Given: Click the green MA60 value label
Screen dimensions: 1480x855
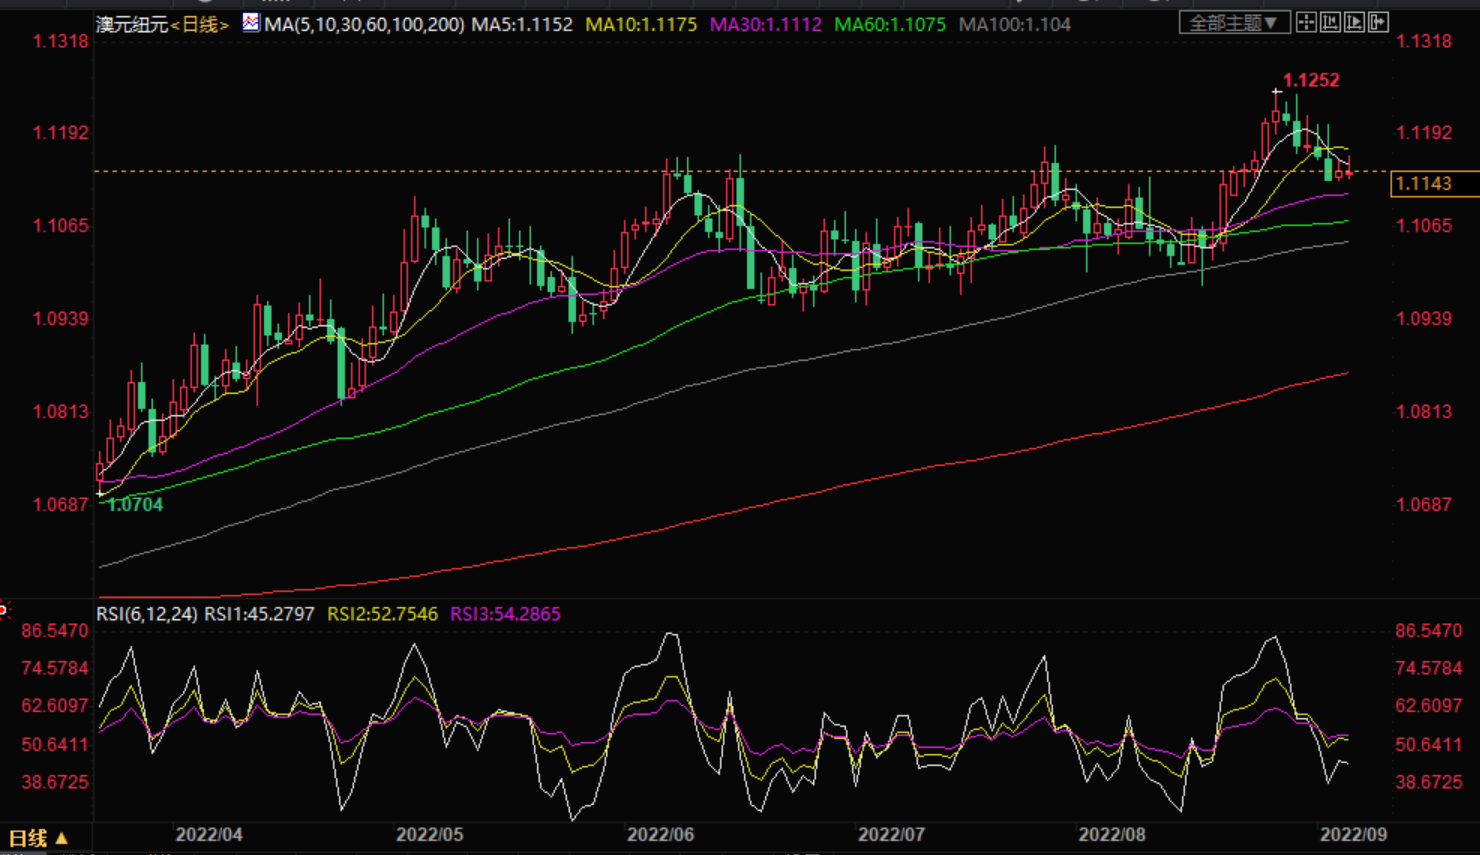Looking at the screenshot, I should pos(889,24).
